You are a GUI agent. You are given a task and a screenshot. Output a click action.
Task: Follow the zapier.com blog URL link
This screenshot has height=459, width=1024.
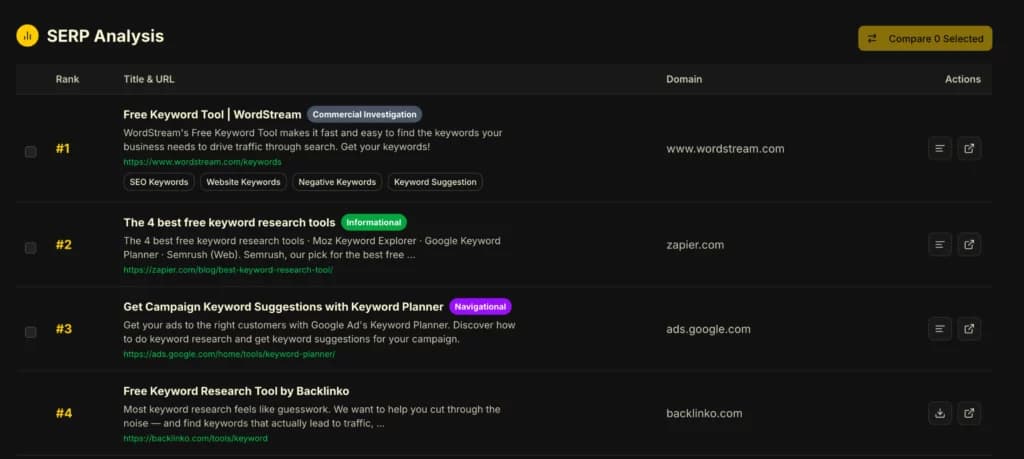click(x=228, y=269)
